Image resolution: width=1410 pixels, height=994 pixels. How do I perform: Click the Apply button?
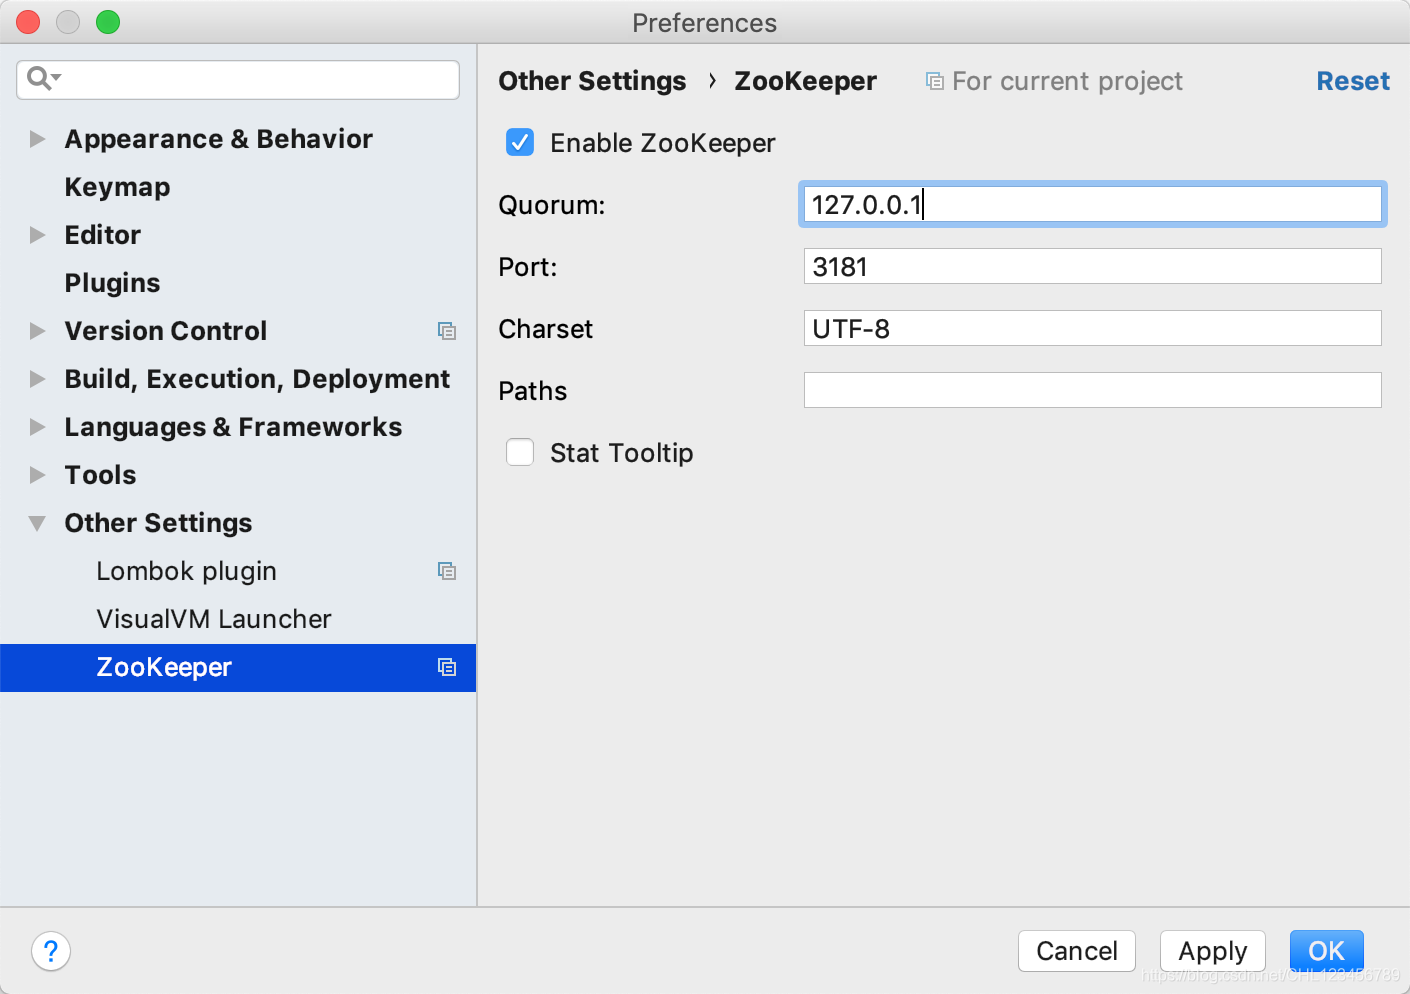point(1213,951)
